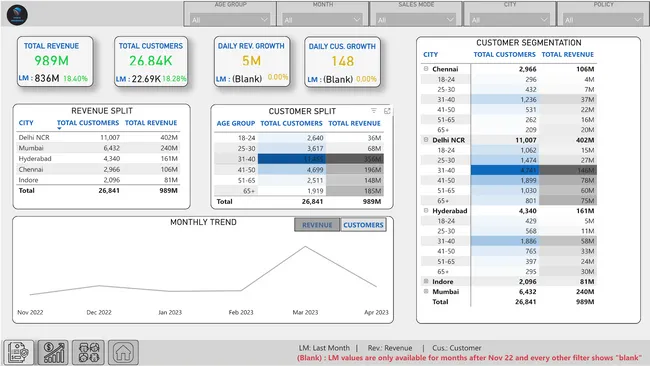The width and height of the screenshot is (650, 366).
Task: Select the 41-50 row in Customer Split
Action: click(299, 170)
